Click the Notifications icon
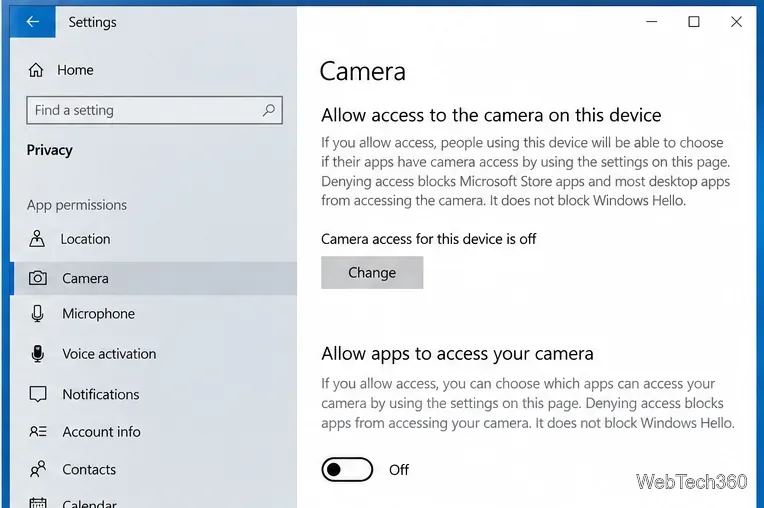 pos(38,394)
